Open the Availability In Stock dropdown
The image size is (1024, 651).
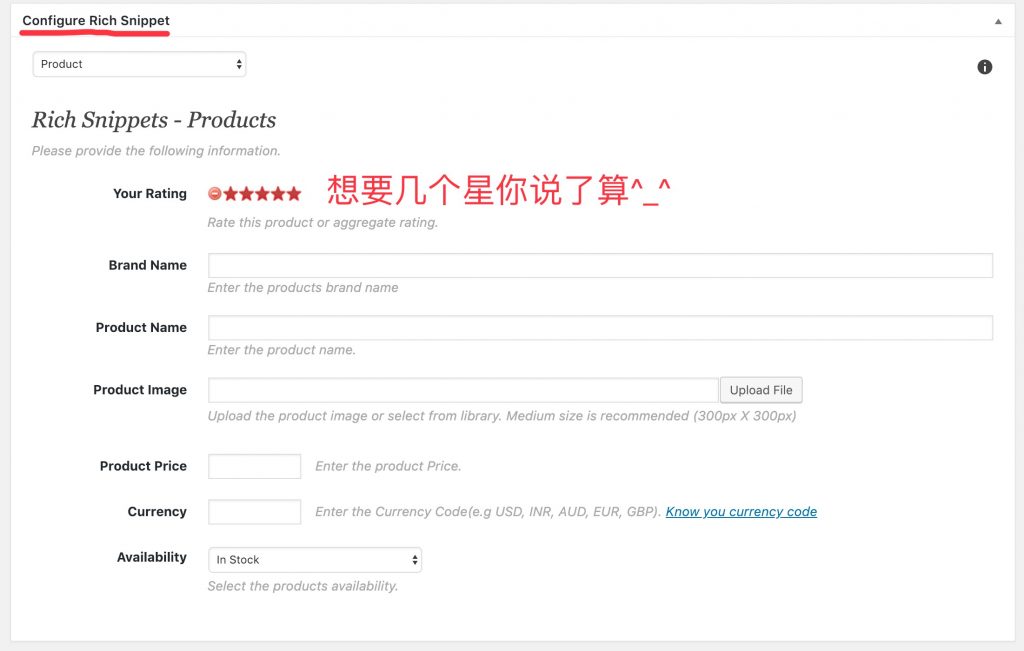click(315, 560)
